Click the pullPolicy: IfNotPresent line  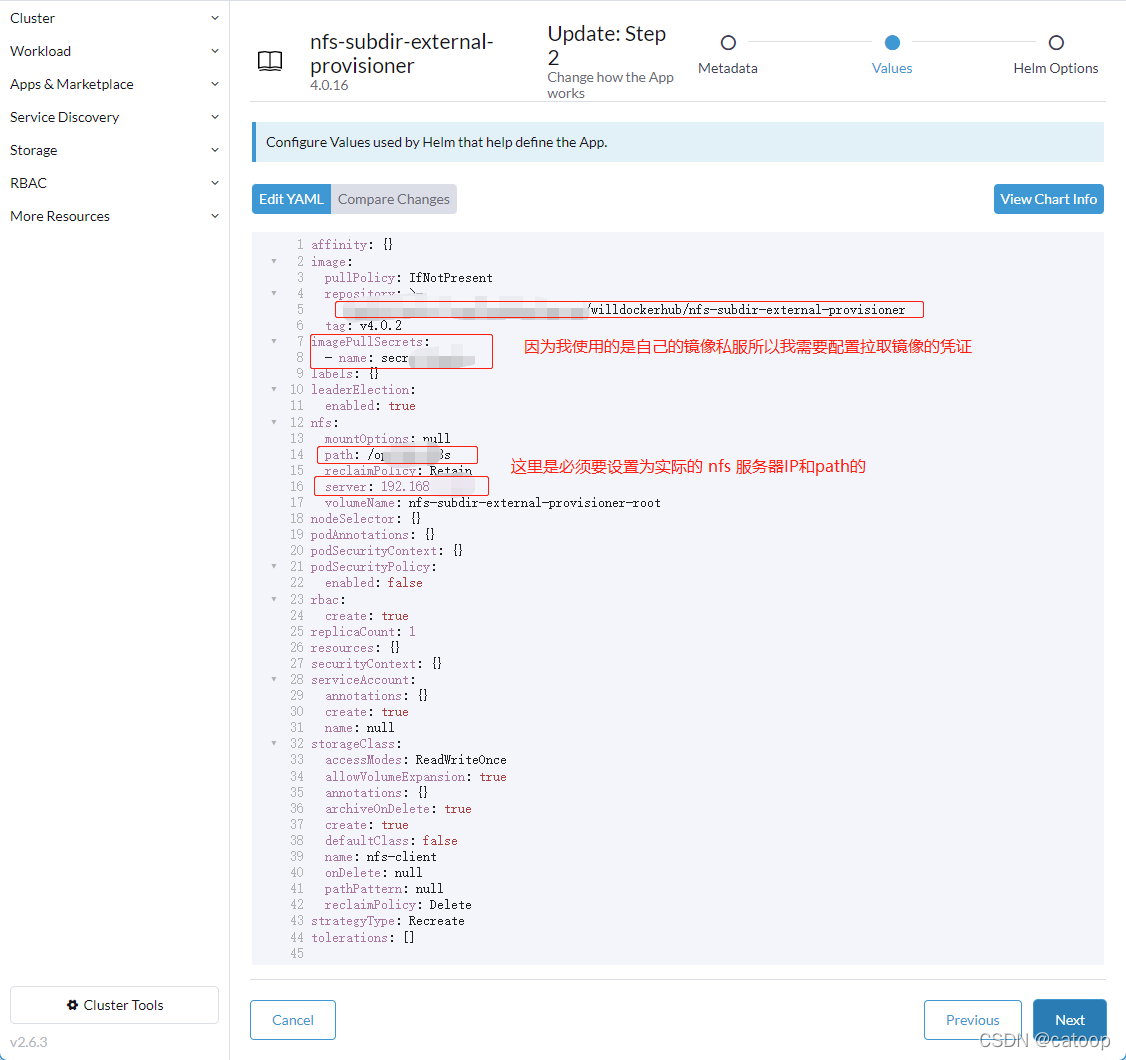(408, 278)
